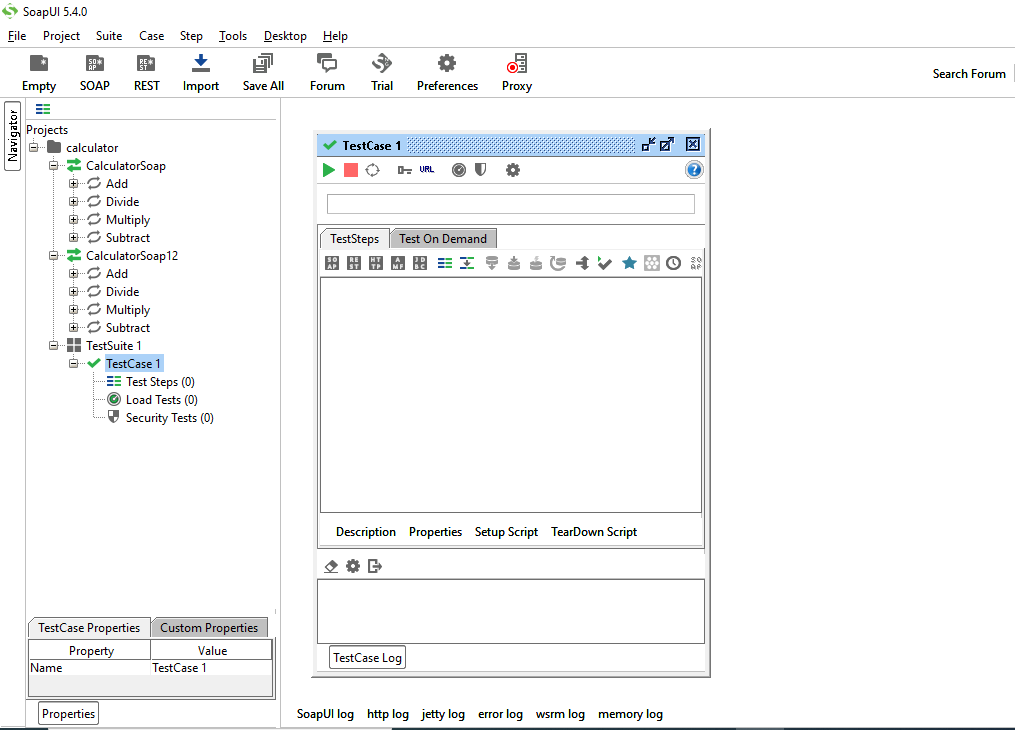Click the TestCase progress bar field
Image resolution: width=1015 pixels, height=730 pixels.
pyautogui.click(x=511, y=204)
